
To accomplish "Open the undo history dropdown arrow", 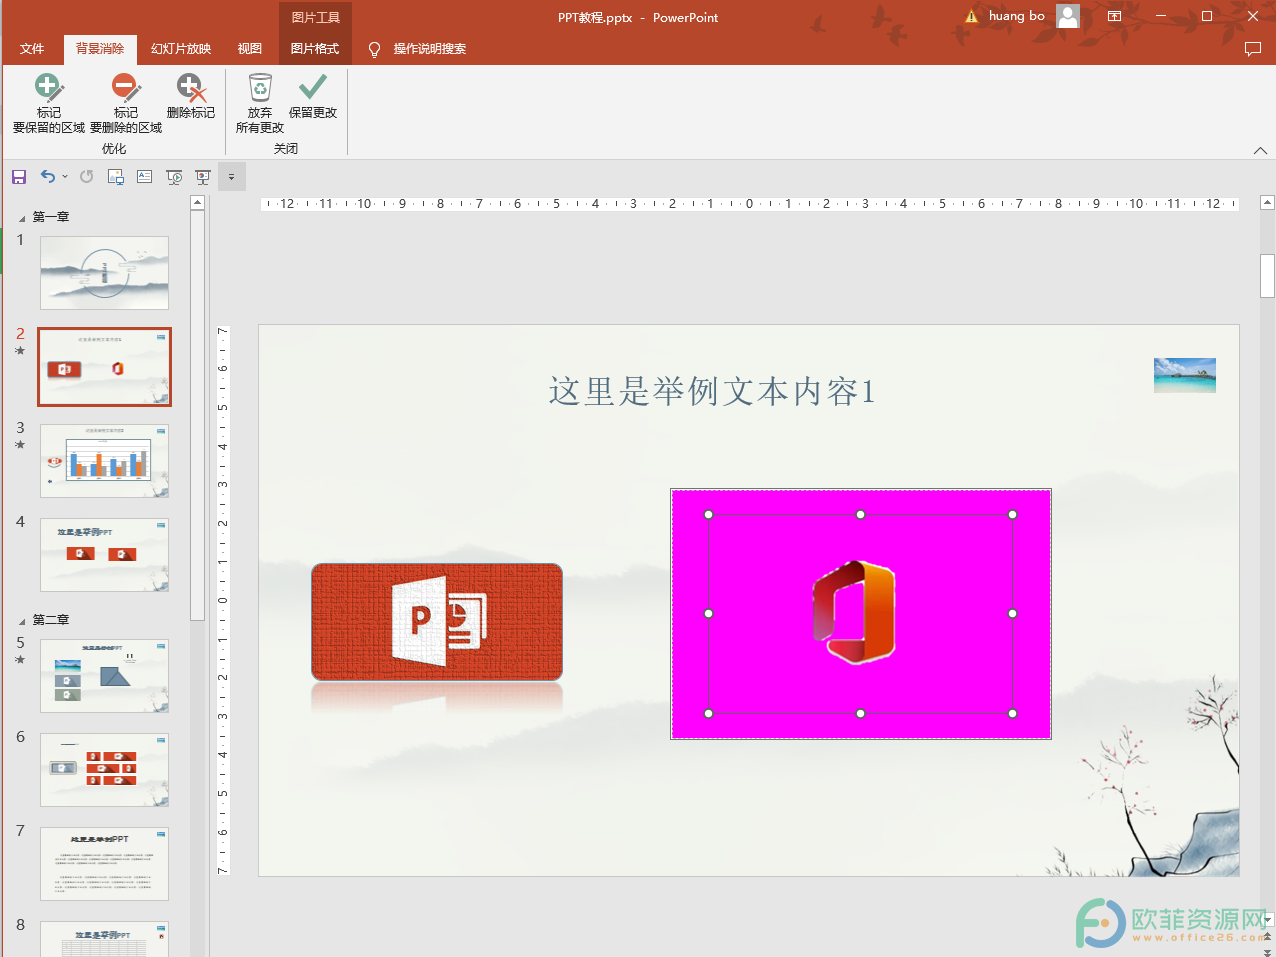I will [65, 177].
